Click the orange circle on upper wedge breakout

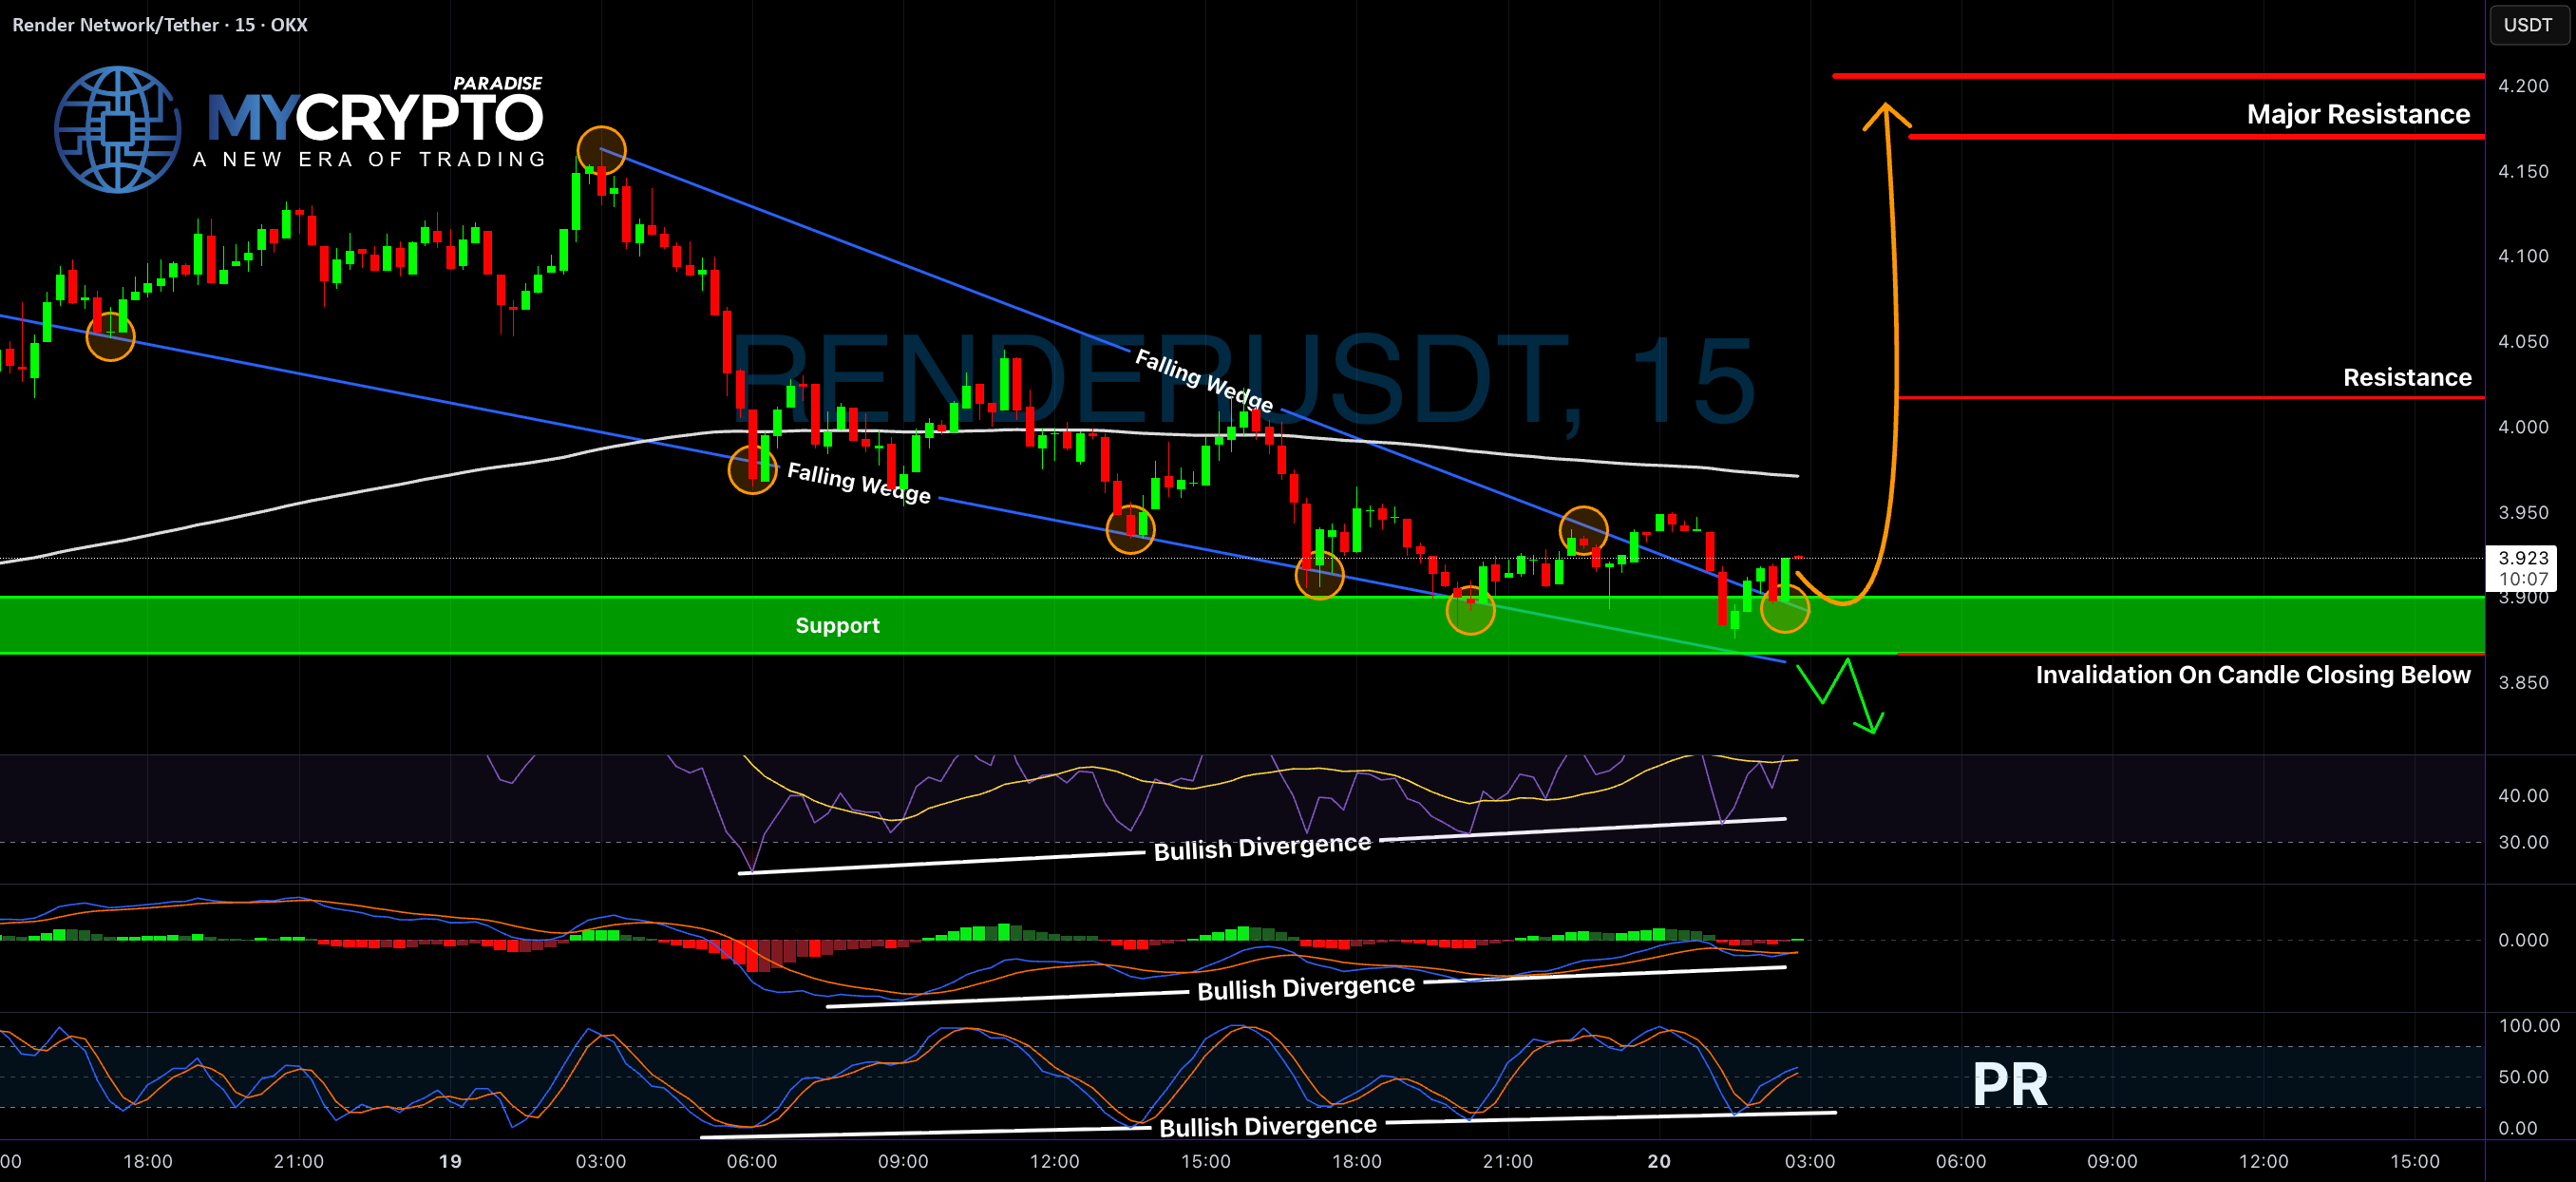click(x=1584, y=531)
